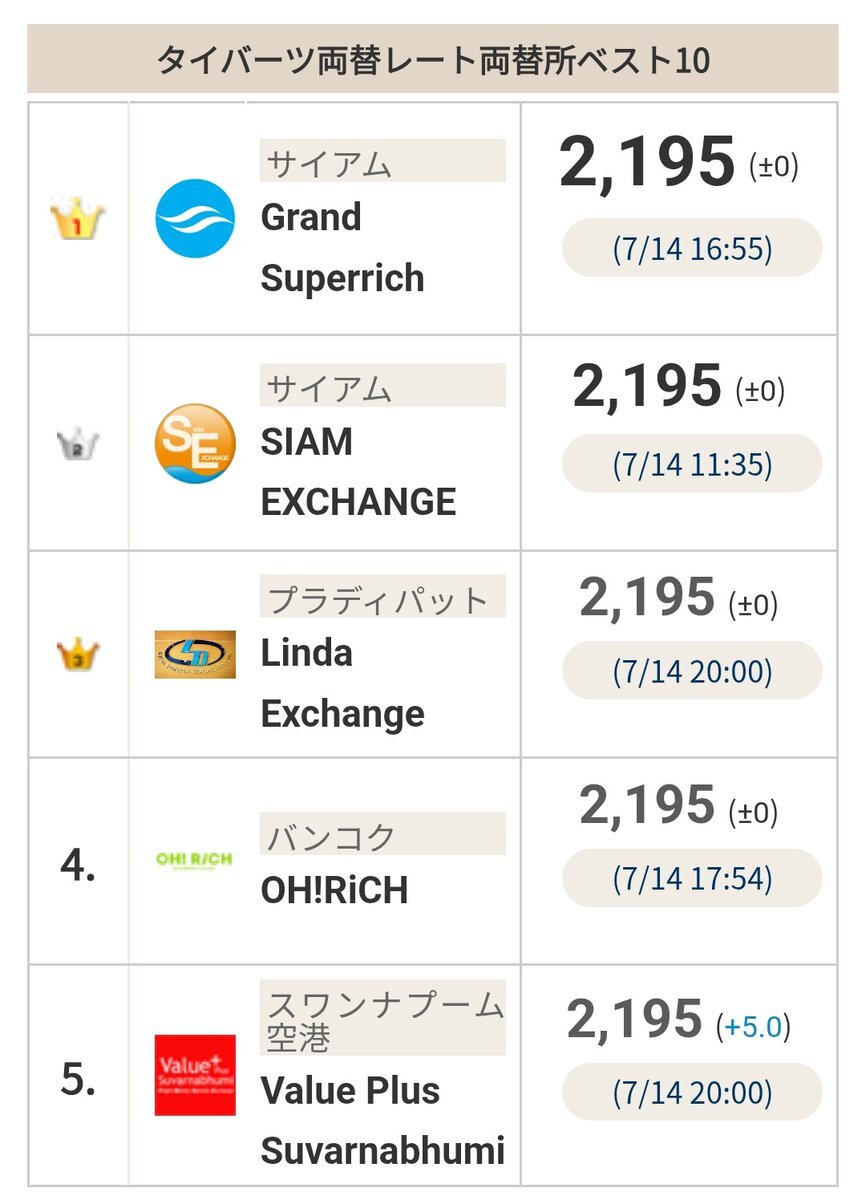Viewport: 866px width, 1200px height.
Task: Click the gold number 1 crown icon
Action: click(x=78, y=219)
